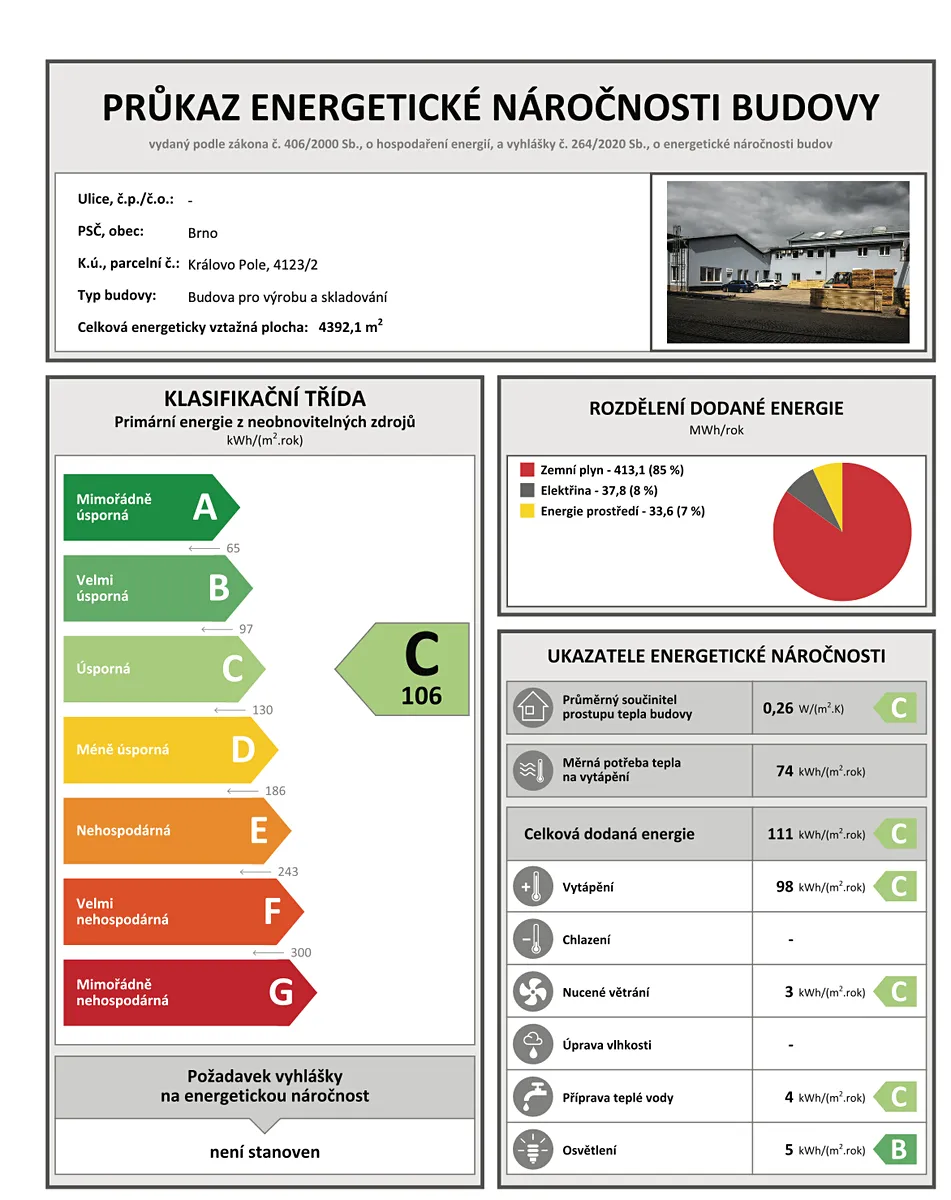Click the Příprava teplé vody tap icon
Viewport: 951px width, 1200px height.
(x=533, y=1097)
